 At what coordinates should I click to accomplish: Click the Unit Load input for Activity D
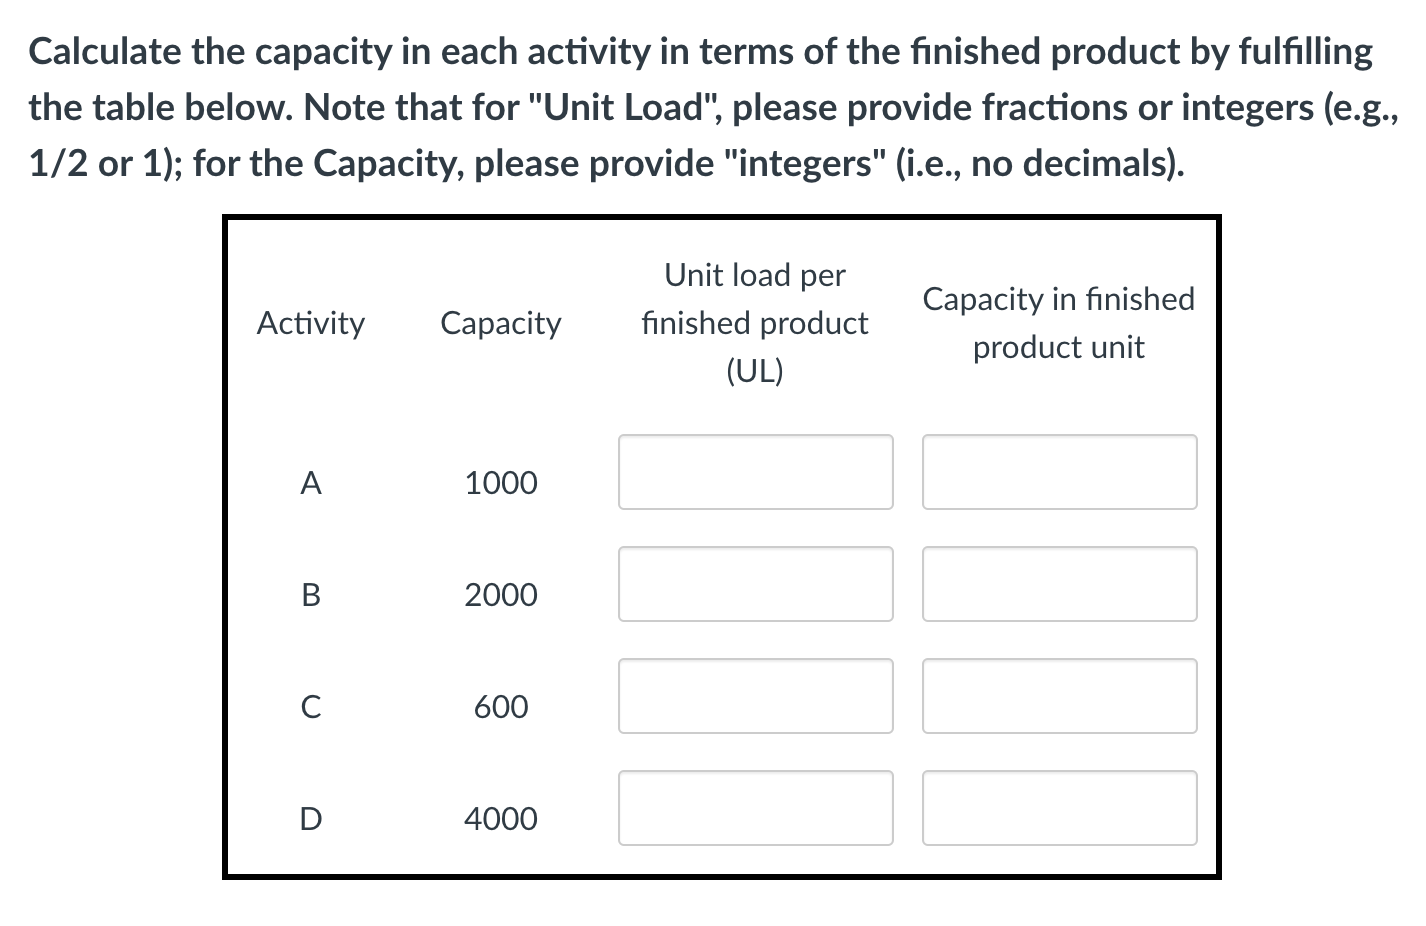pos(755,808)
